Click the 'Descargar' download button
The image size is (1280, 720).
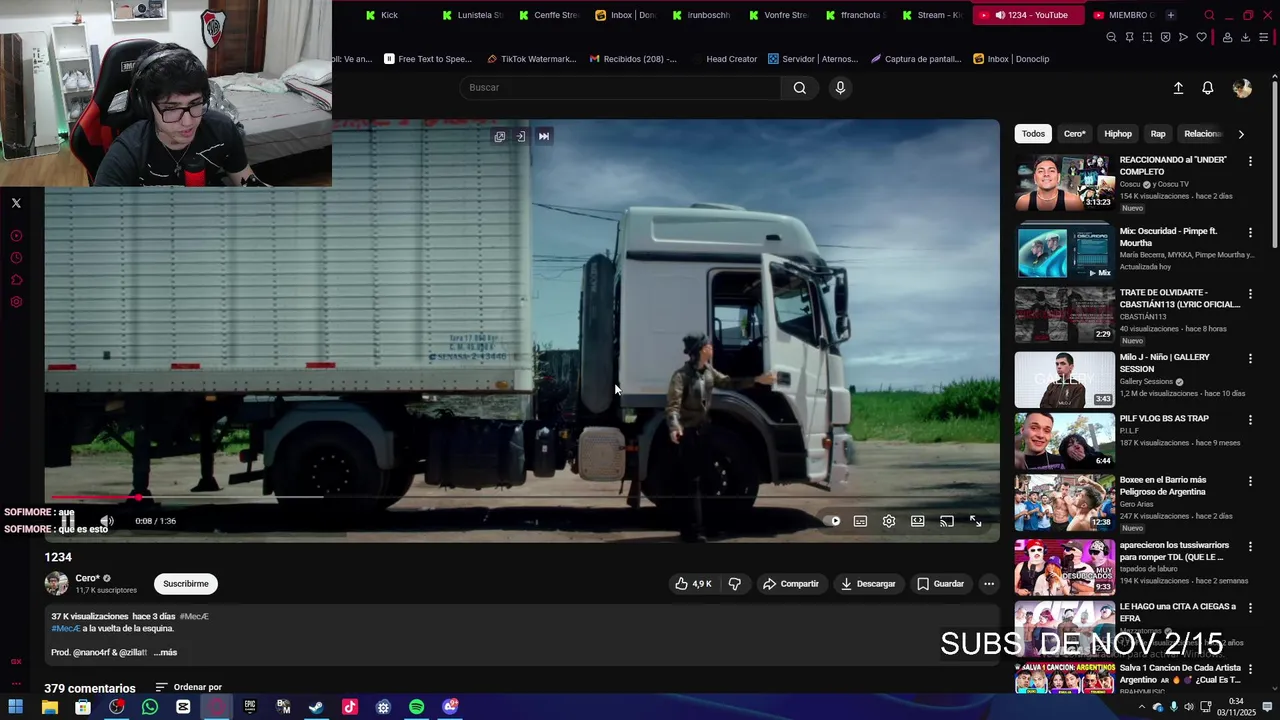(x=868, y=584)
